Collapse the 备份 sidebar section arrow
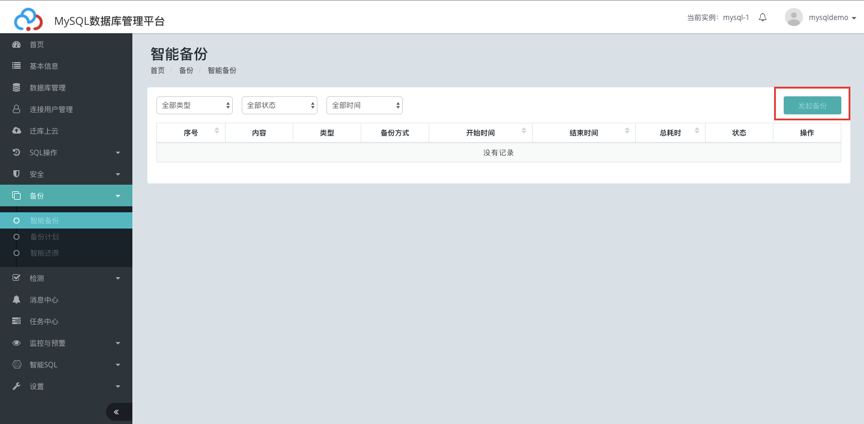Image resolution: width=864 pixels, height=424 pixels. [x=118, y=196]
